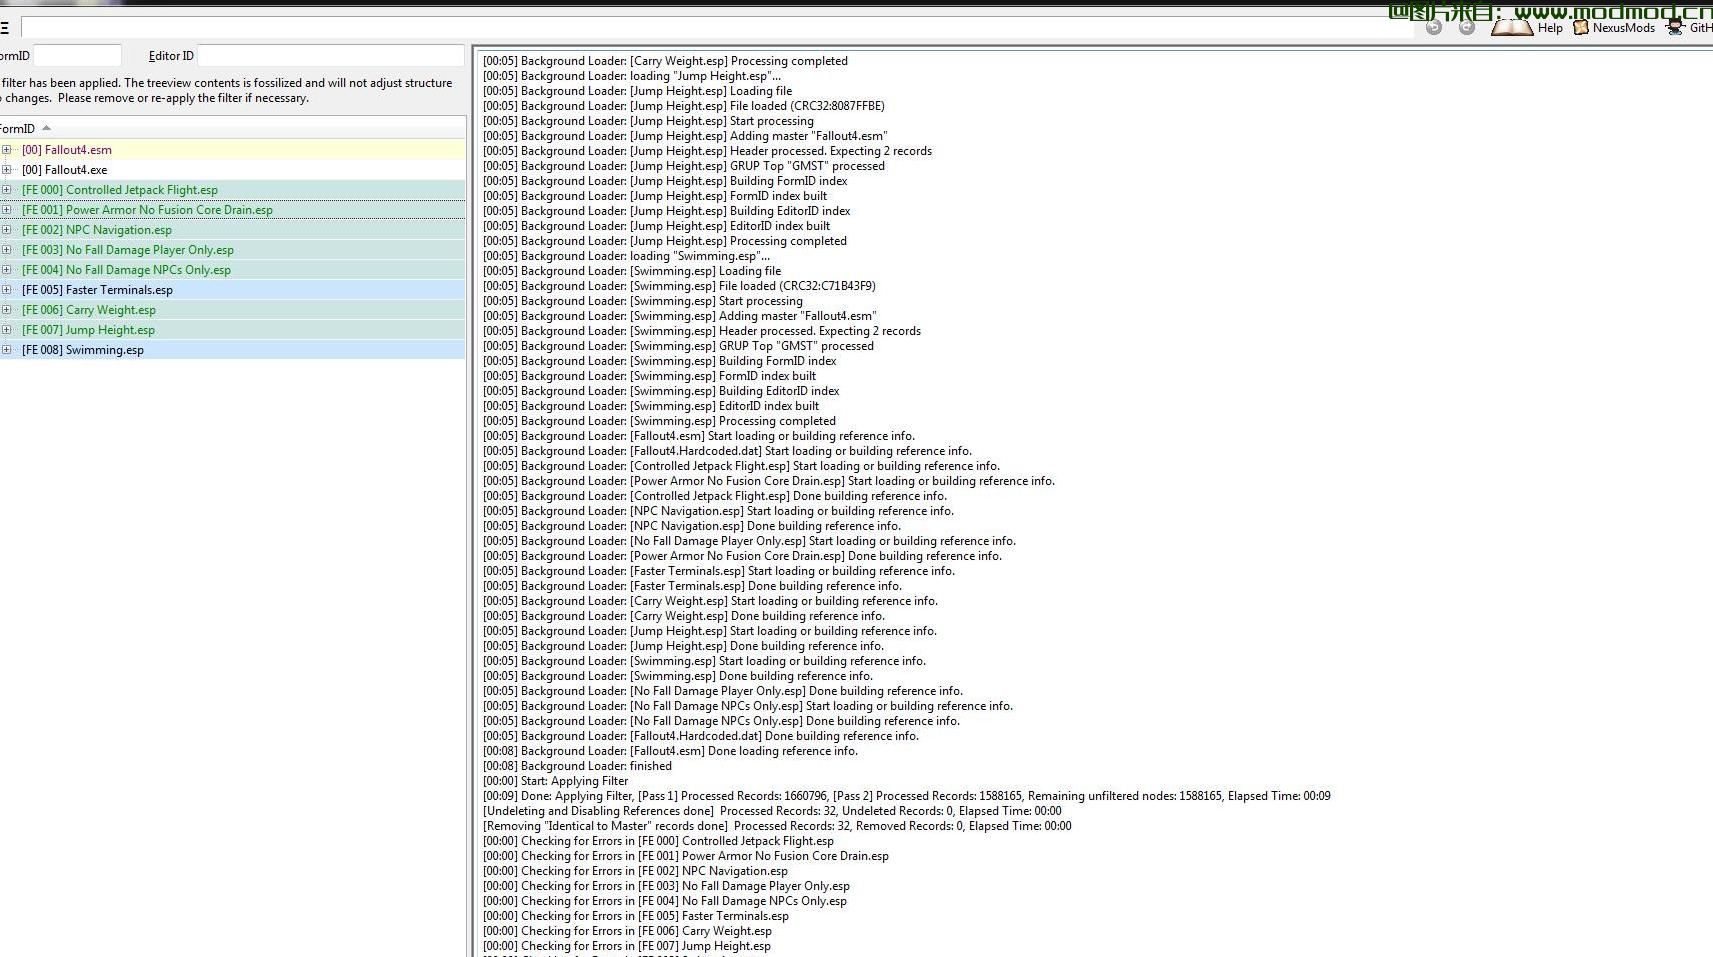
Task: Select [FE 001] Power Armor No Fusion Core Drain.esp
Action: [232, 210]
